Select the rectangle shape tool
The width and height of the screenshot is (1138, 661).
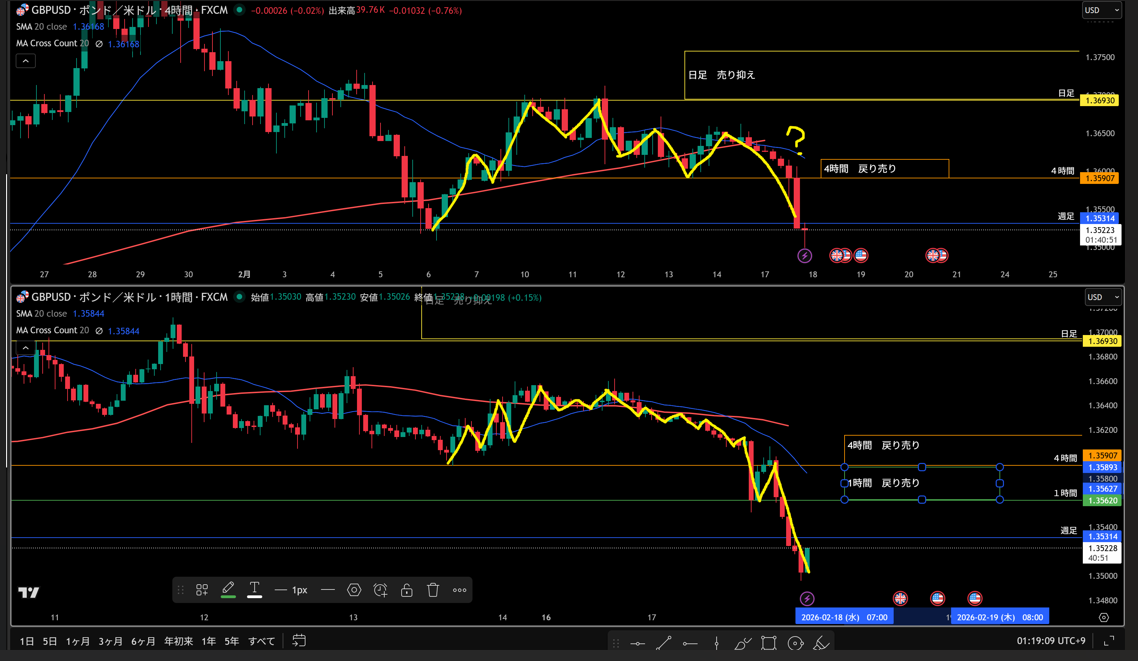click(x=769, y=643)
